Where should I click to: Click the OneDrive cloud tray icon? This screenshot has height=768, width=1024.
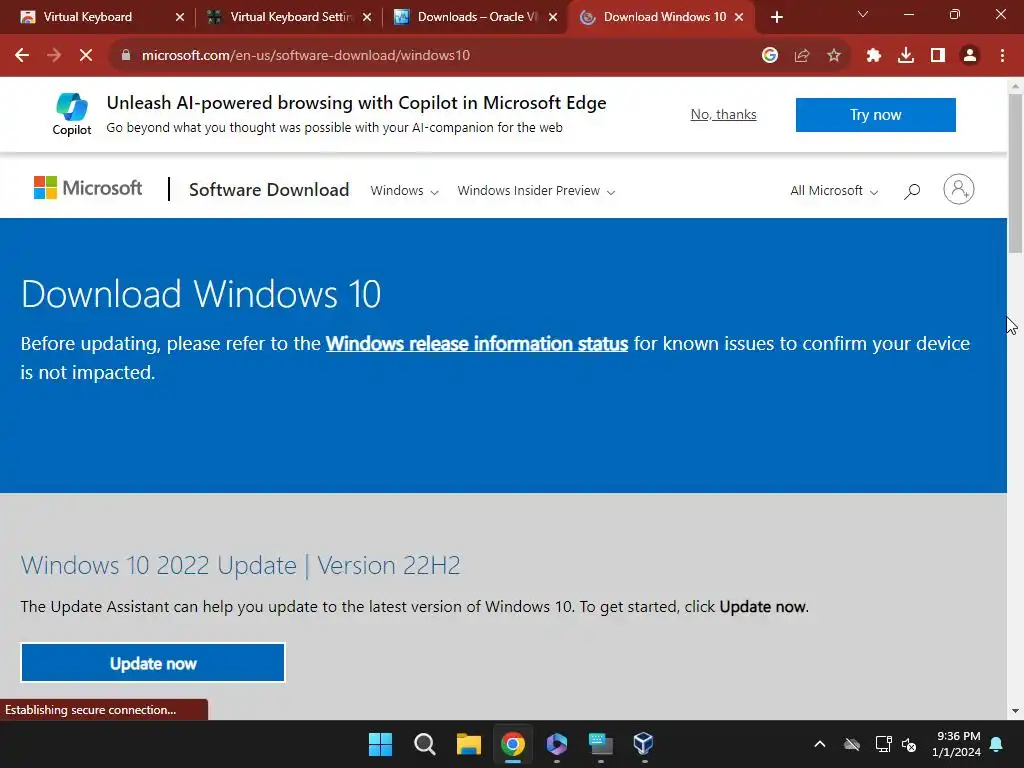pos(852,744)
